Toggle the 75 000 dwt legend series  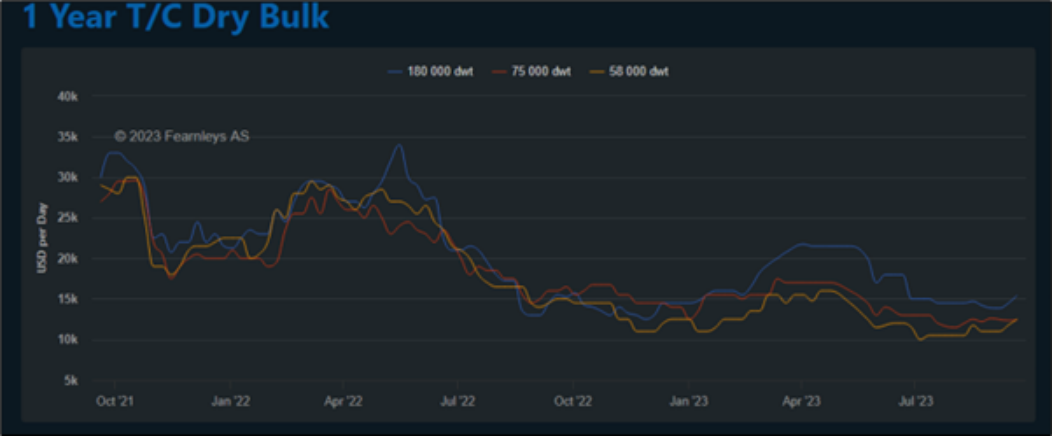[x=541, y=72]
